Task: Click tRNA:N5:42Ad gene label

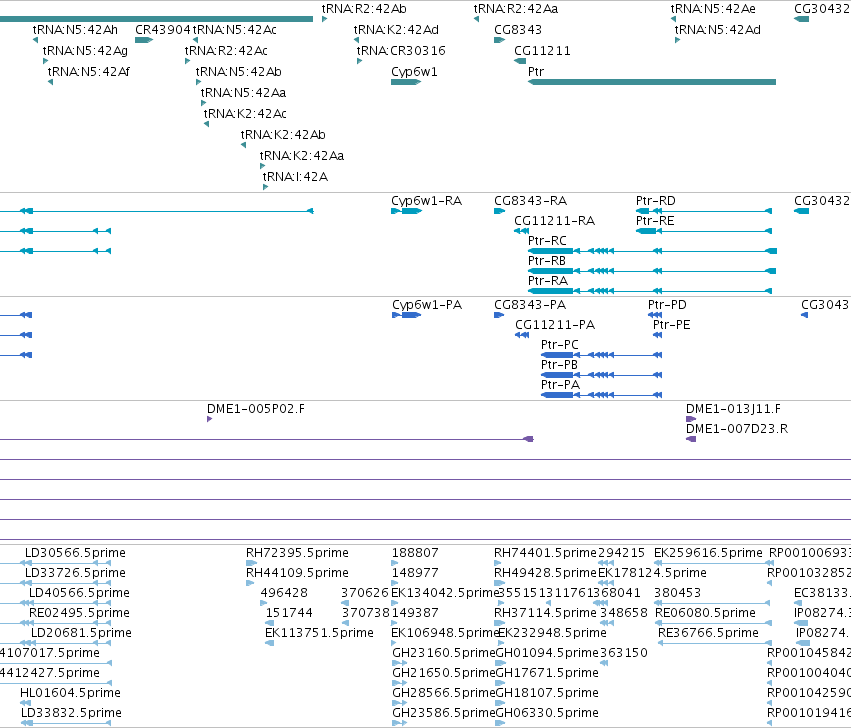Action: coord(717,30)
